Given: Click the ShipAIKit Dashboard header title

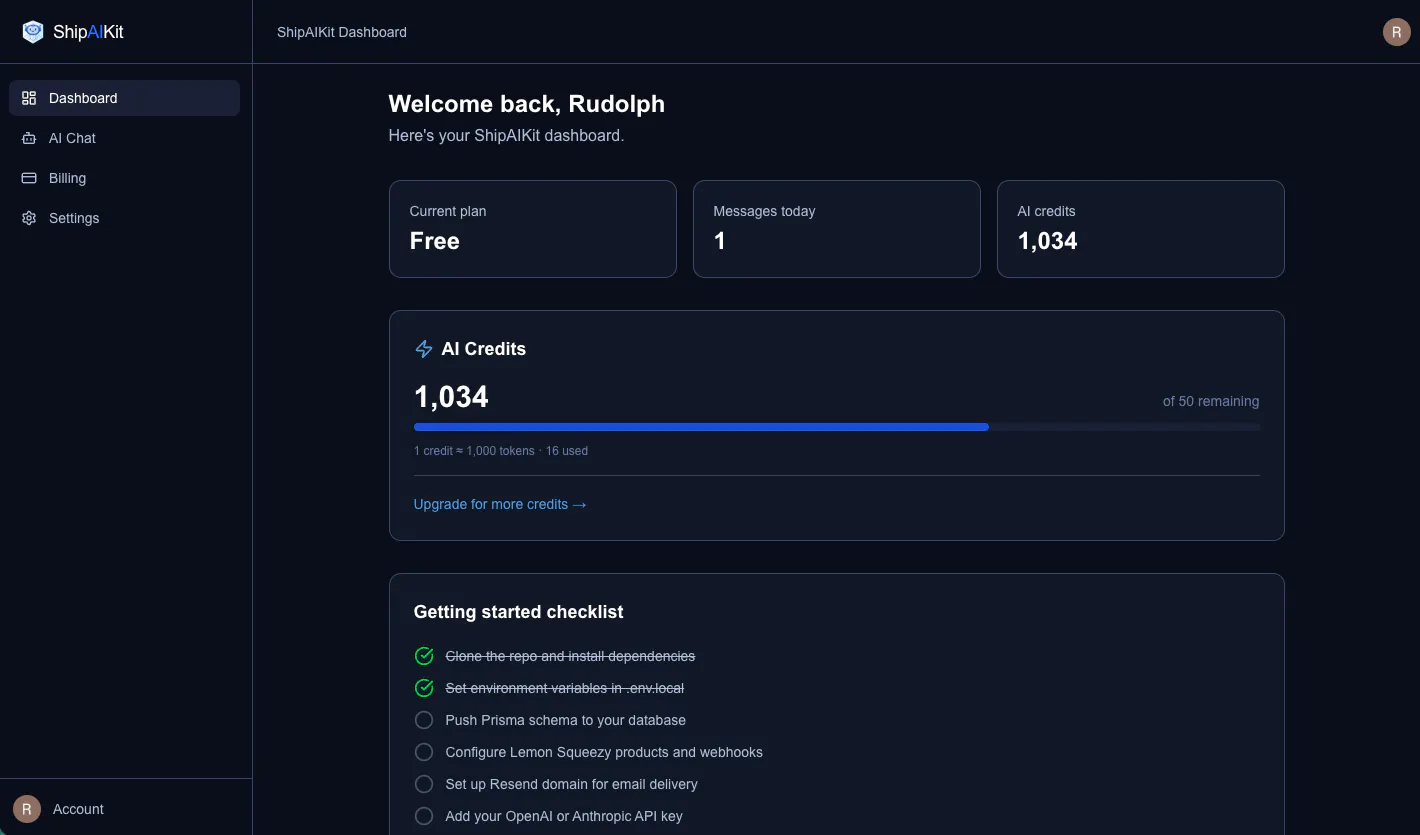Looking at the screenshot, I should click(342, 32).
